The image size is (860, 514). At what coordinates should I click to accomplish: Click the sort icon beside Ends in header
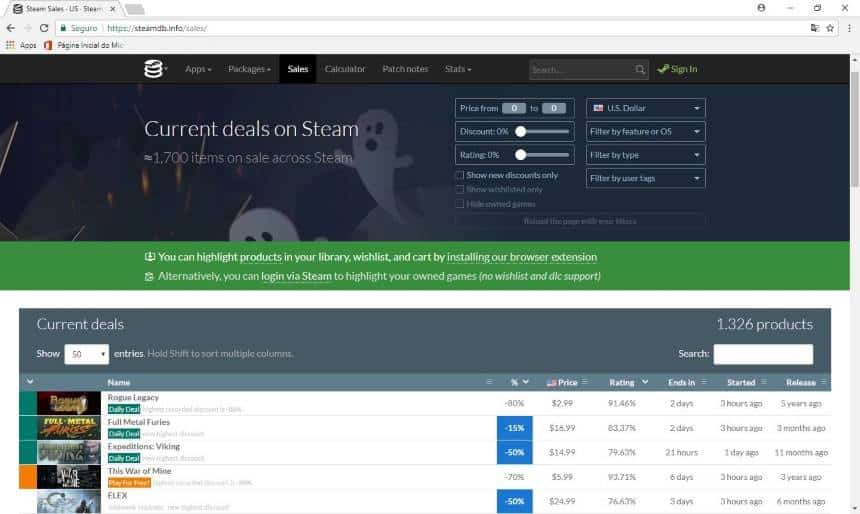tap(704, 382)
